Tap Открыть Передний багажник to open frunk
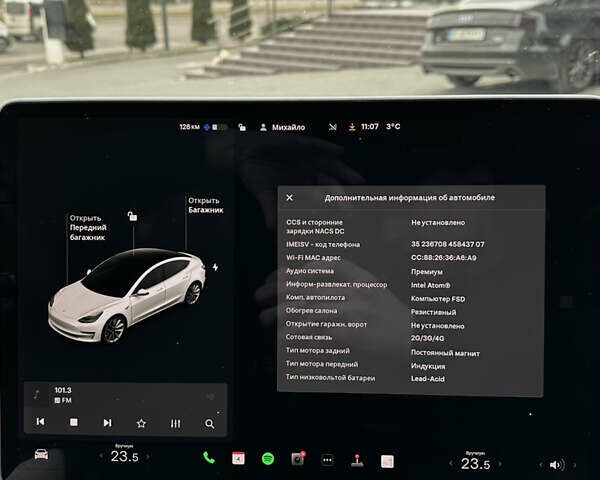The height and width of the screenshot is (480, 600). coord(88,228)
